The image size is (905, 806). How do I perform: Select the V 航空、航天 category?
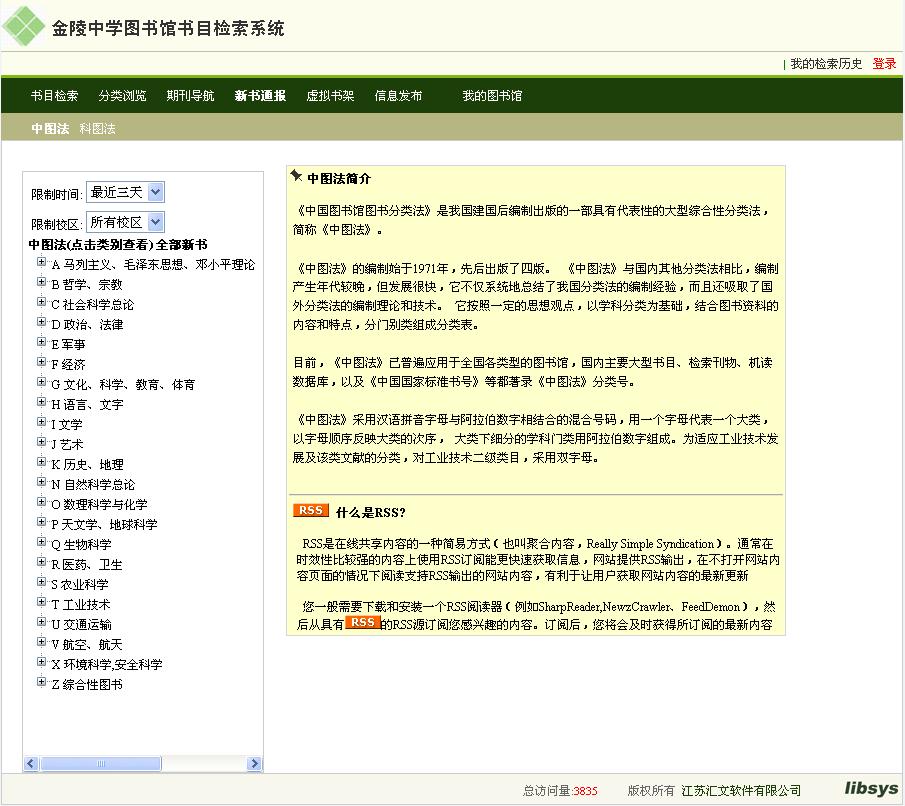tap(87, 644)
